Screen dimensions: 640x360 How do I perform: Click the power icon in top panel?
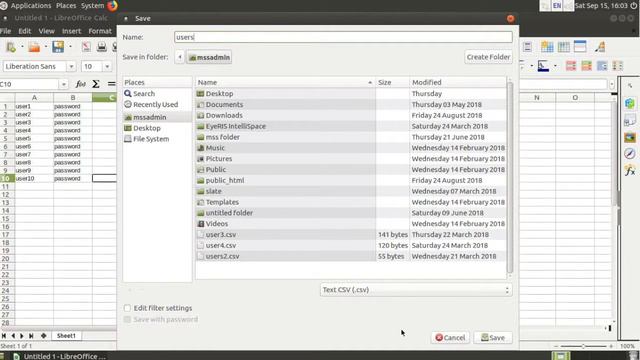click(x=634, y=6)
